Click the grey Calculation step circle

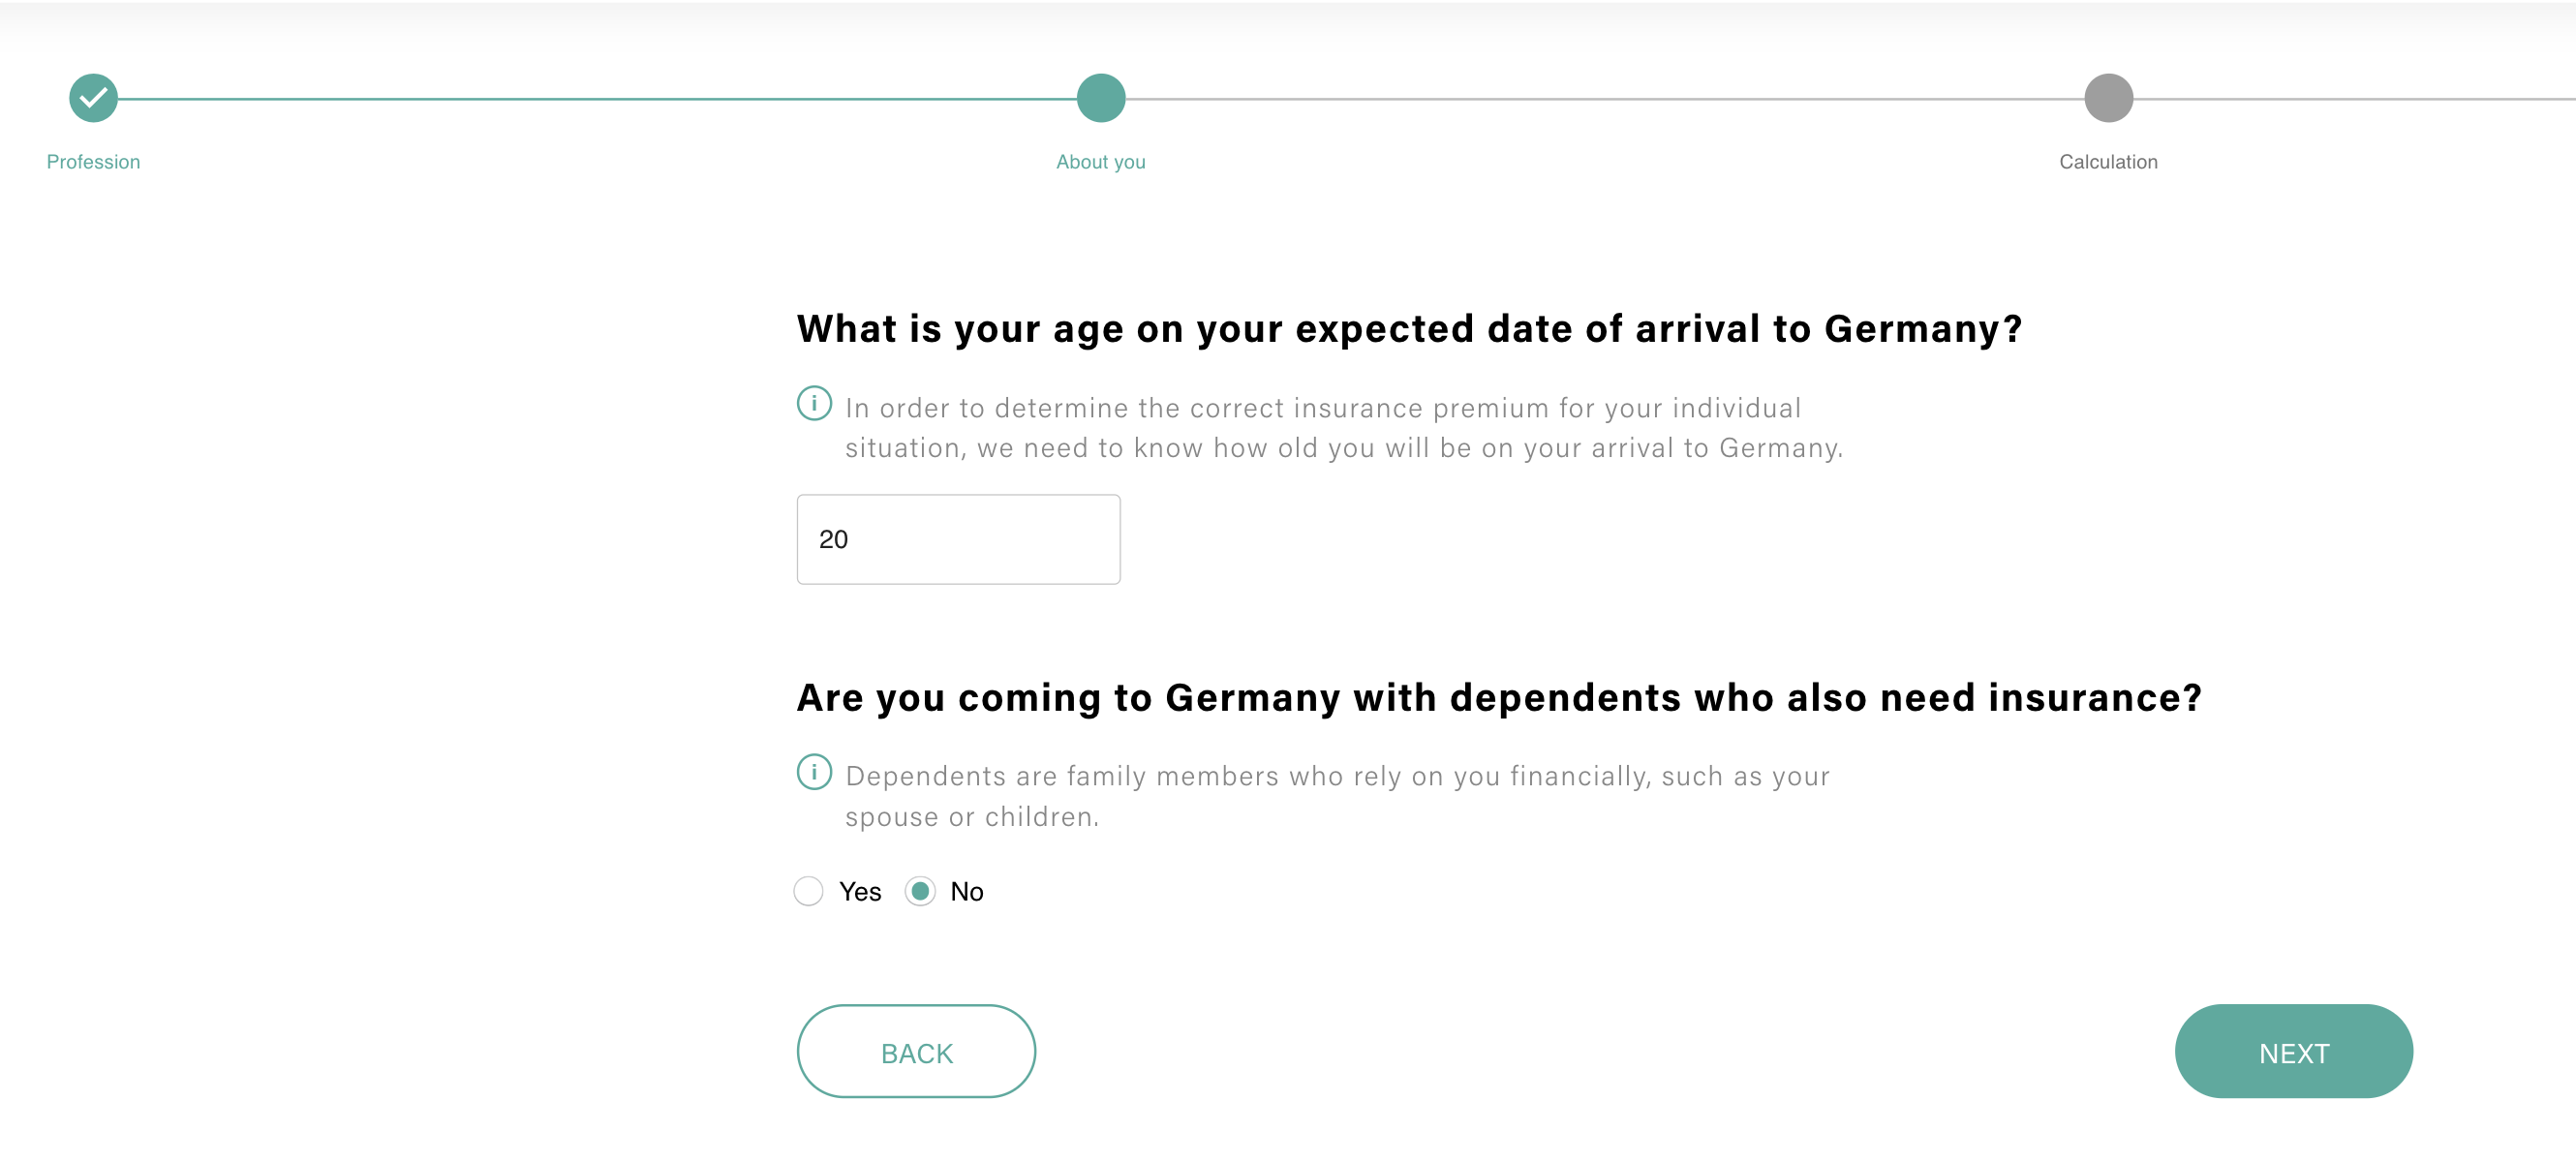(2108, 98)
